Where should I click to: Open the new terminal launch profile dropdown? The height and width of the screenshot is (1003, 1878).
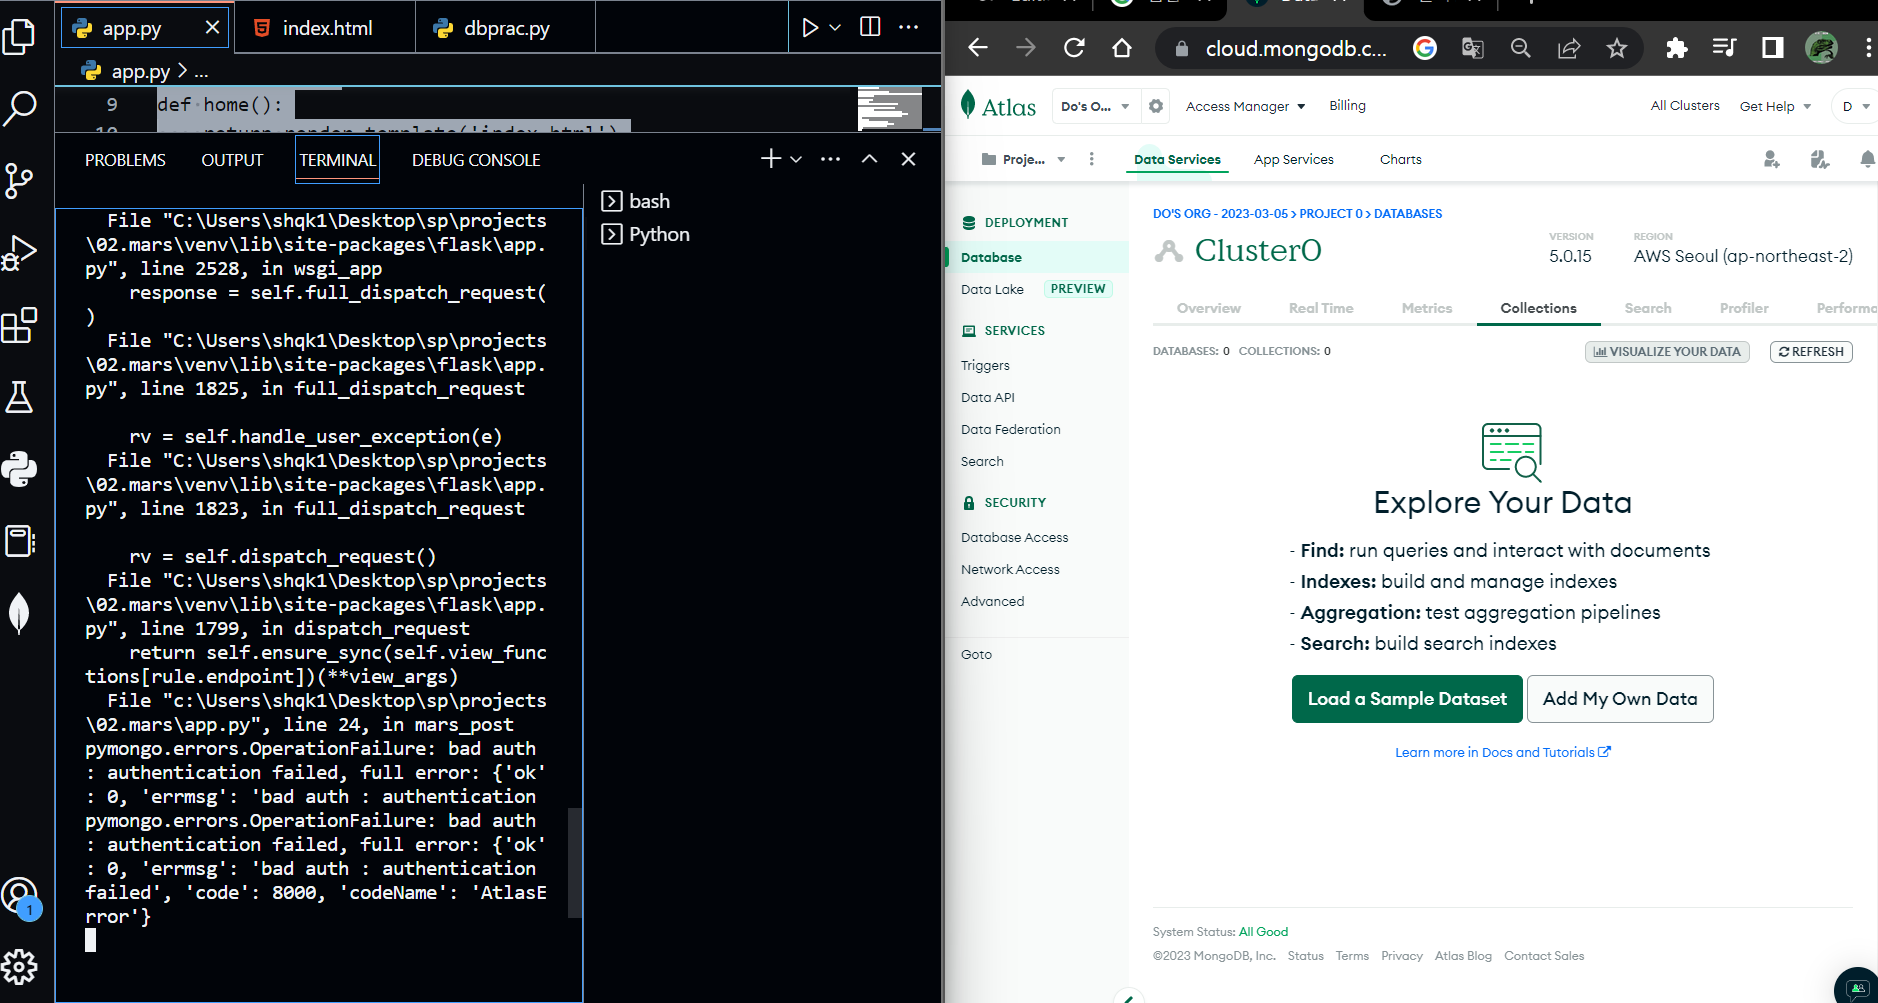[x=796, y=159]
